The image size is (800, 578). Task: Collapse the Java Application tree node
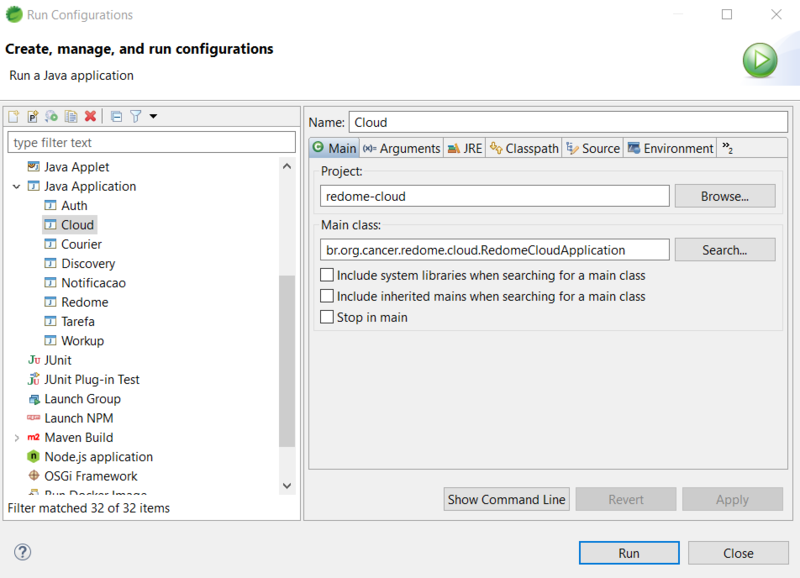[17, 186]
